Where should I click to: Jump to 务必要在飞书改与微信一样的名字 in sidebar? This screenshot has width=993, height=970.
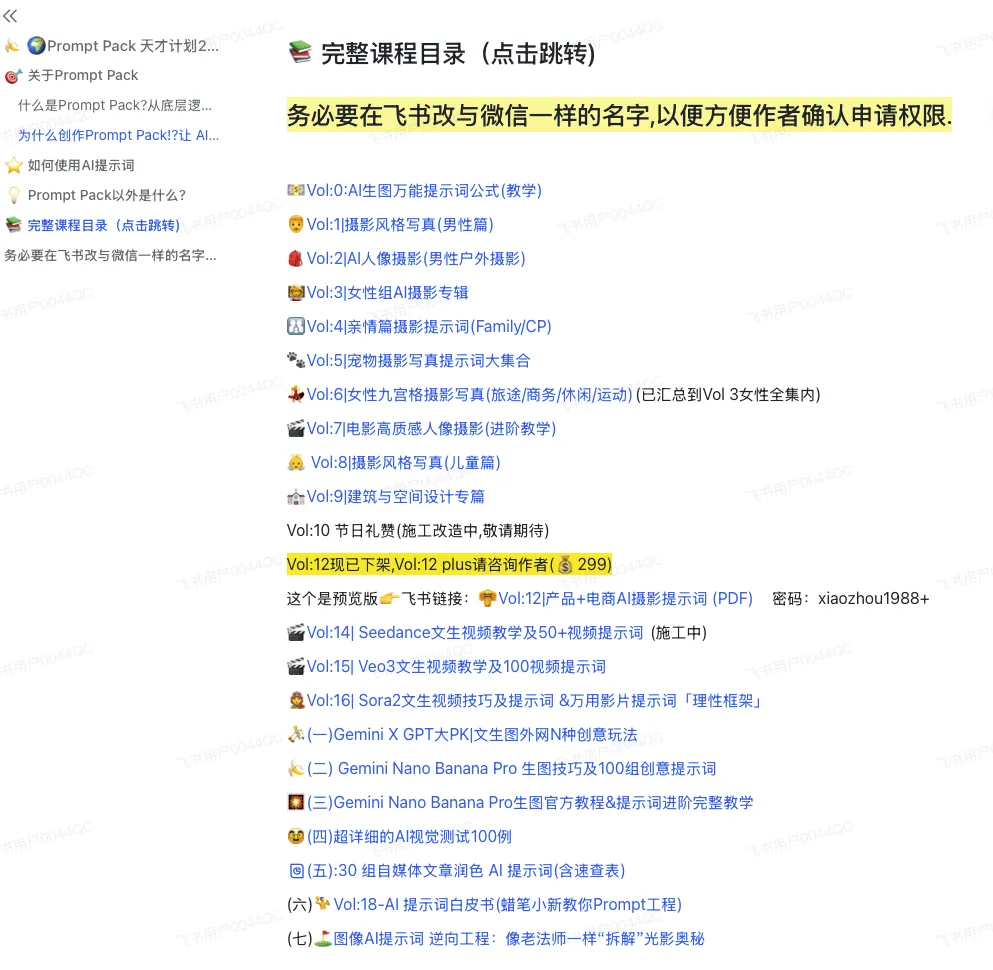click(110, 256)
